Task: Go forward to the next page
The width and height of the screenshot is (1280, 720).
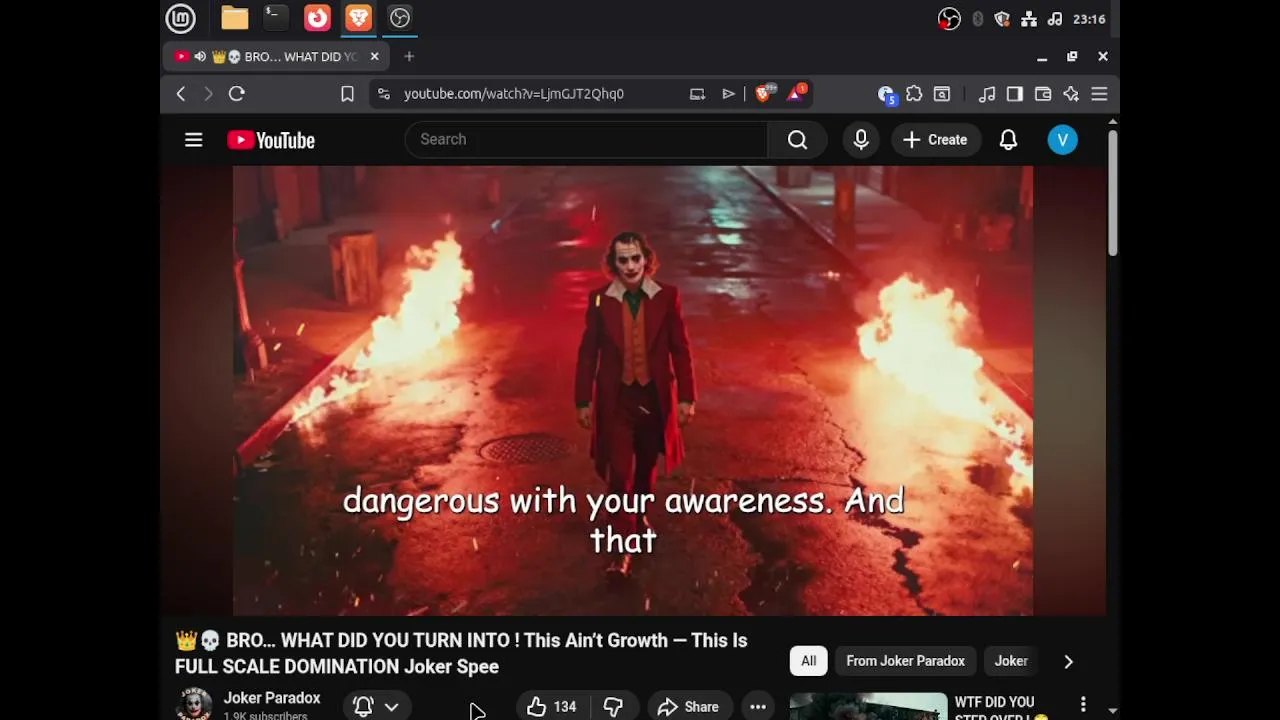Action: [208, 94]
